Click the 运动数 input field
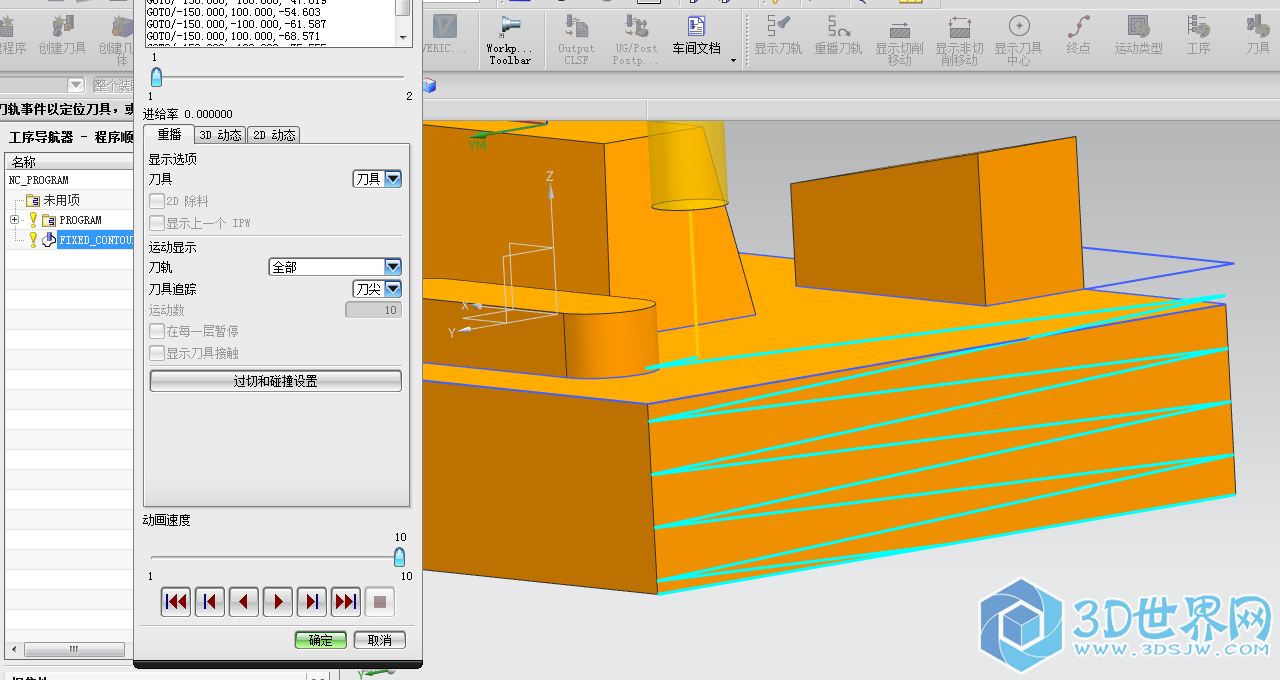The height and width of the screenshot is (680, 1280). tap(373, 310)
